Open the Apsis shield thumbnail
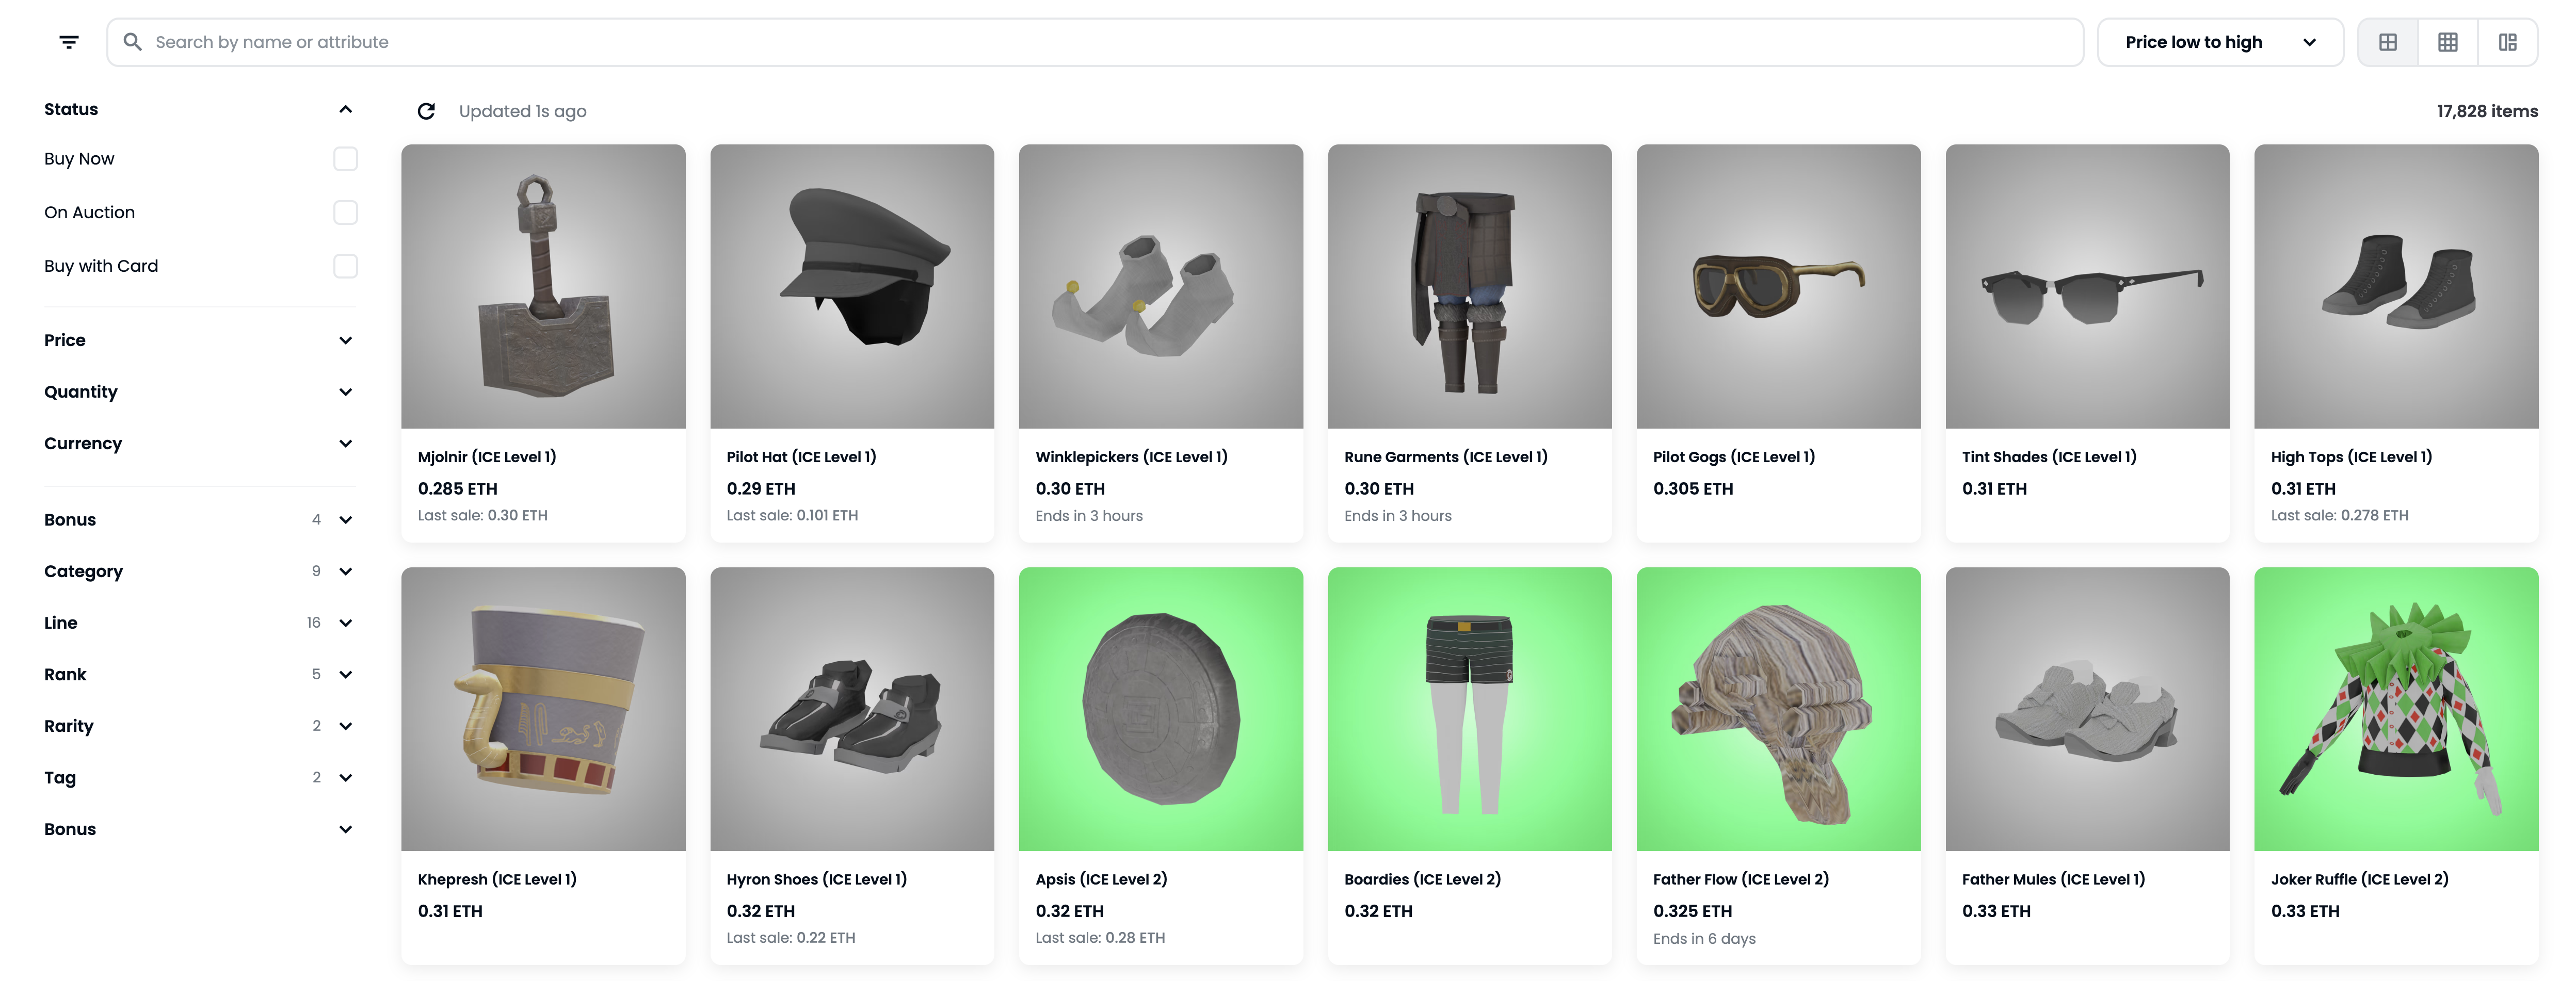 [x=1161, y=709]
